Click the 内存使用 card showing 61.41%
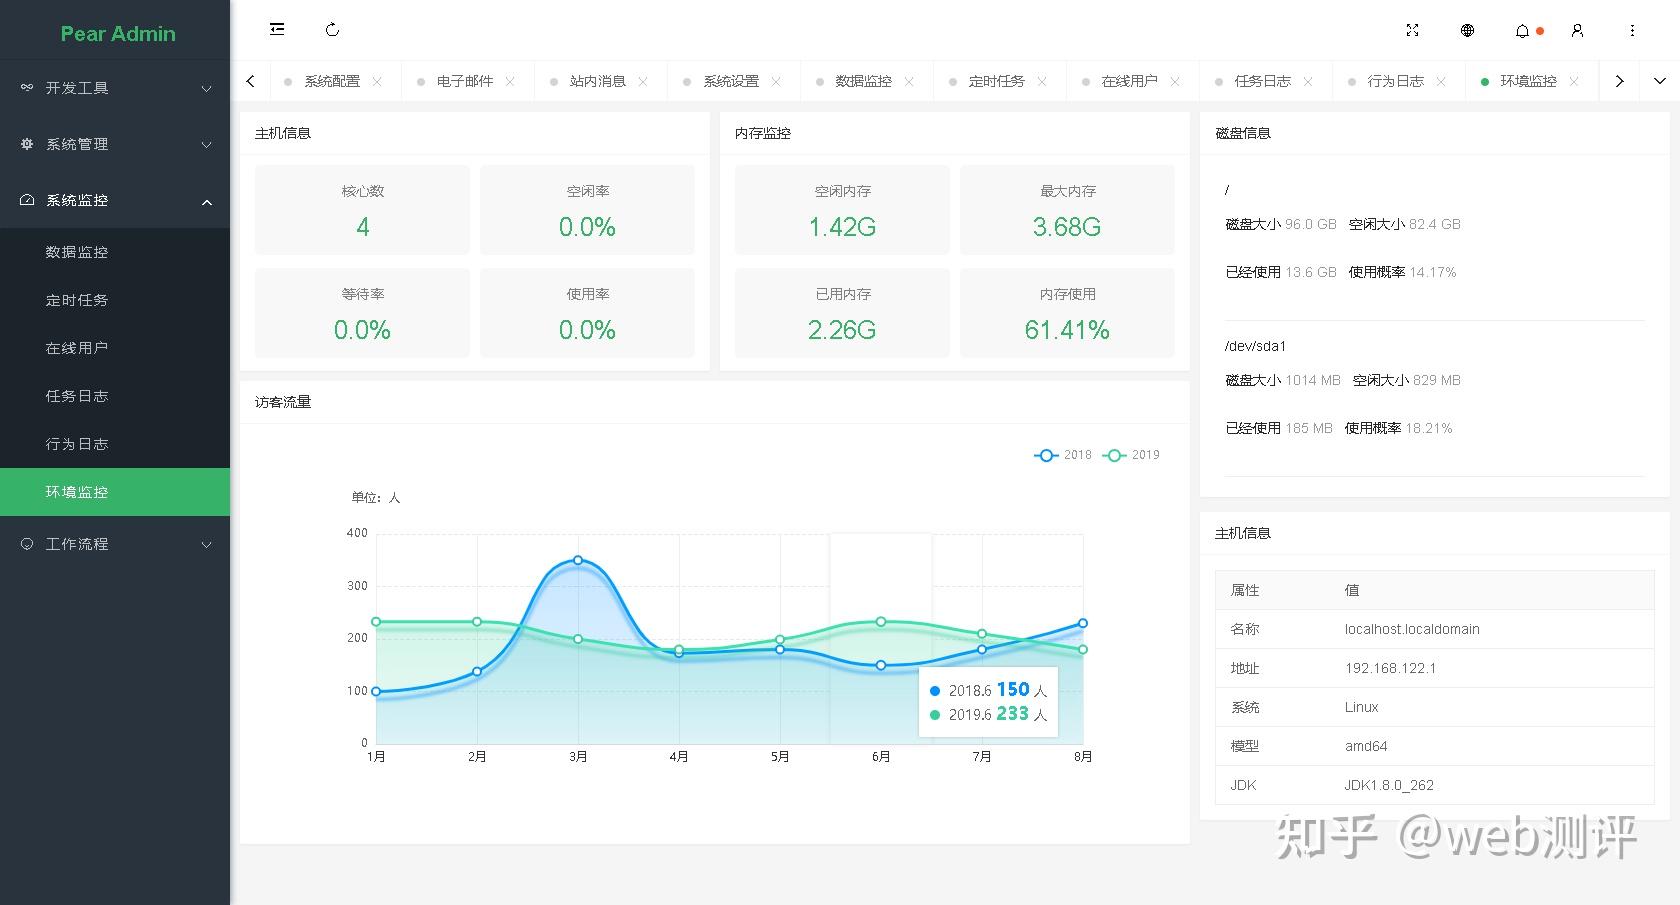 [x=1067, y=313]
